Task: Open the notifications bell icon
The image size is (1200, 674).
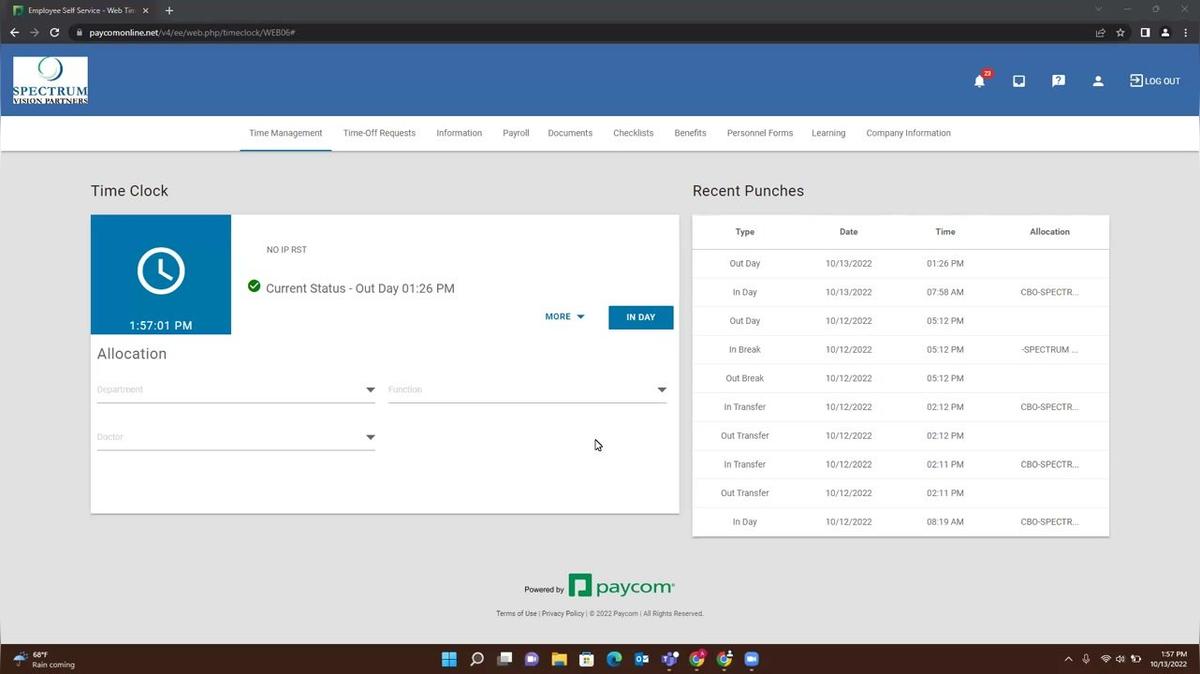Action: [979, 81]
